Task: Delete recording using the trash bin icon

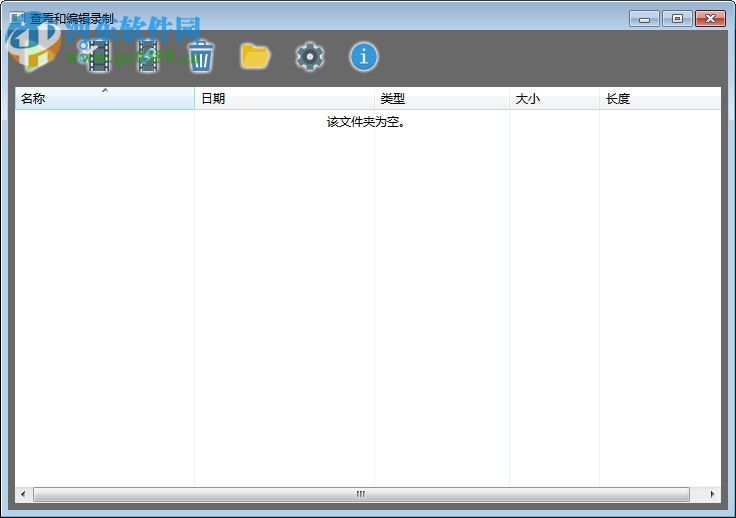Action: (201, 56)
